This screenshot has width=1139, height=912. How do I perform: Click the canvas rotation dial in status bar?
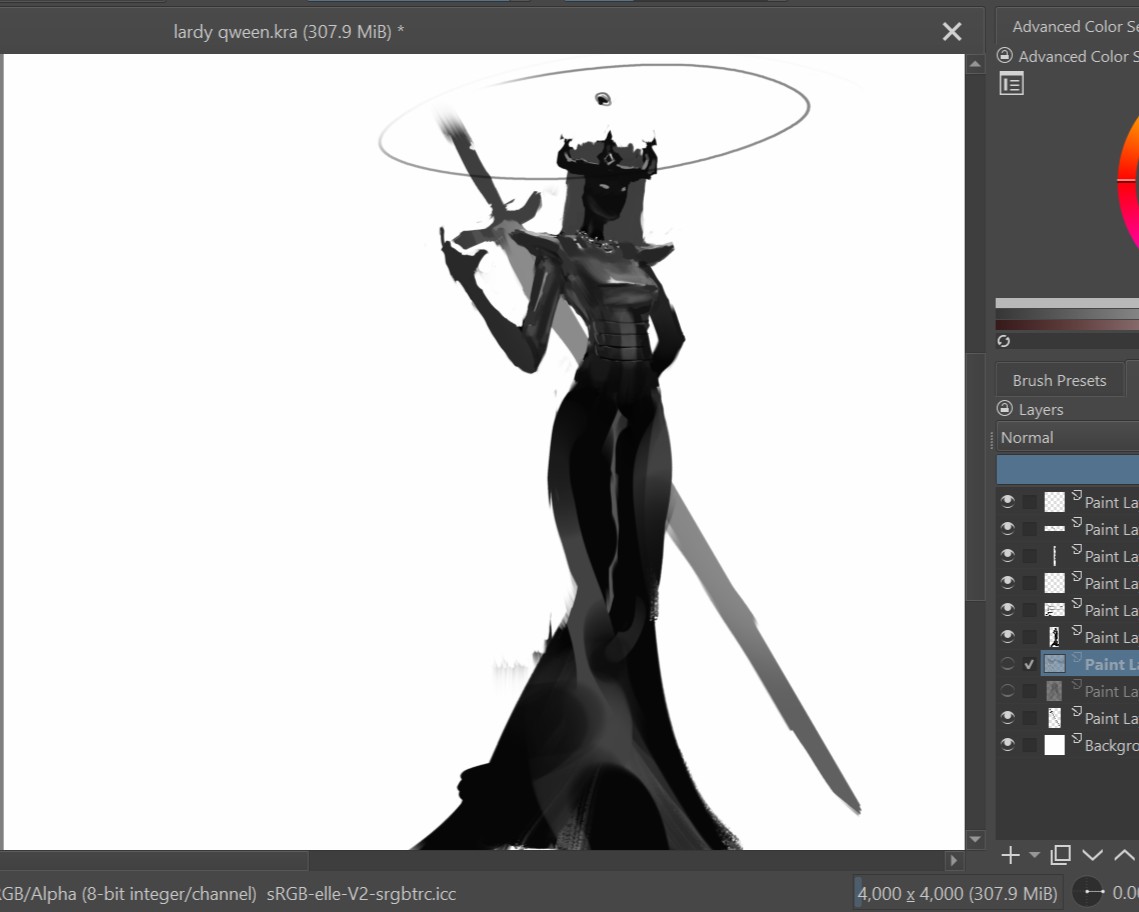click(1087, 892)
